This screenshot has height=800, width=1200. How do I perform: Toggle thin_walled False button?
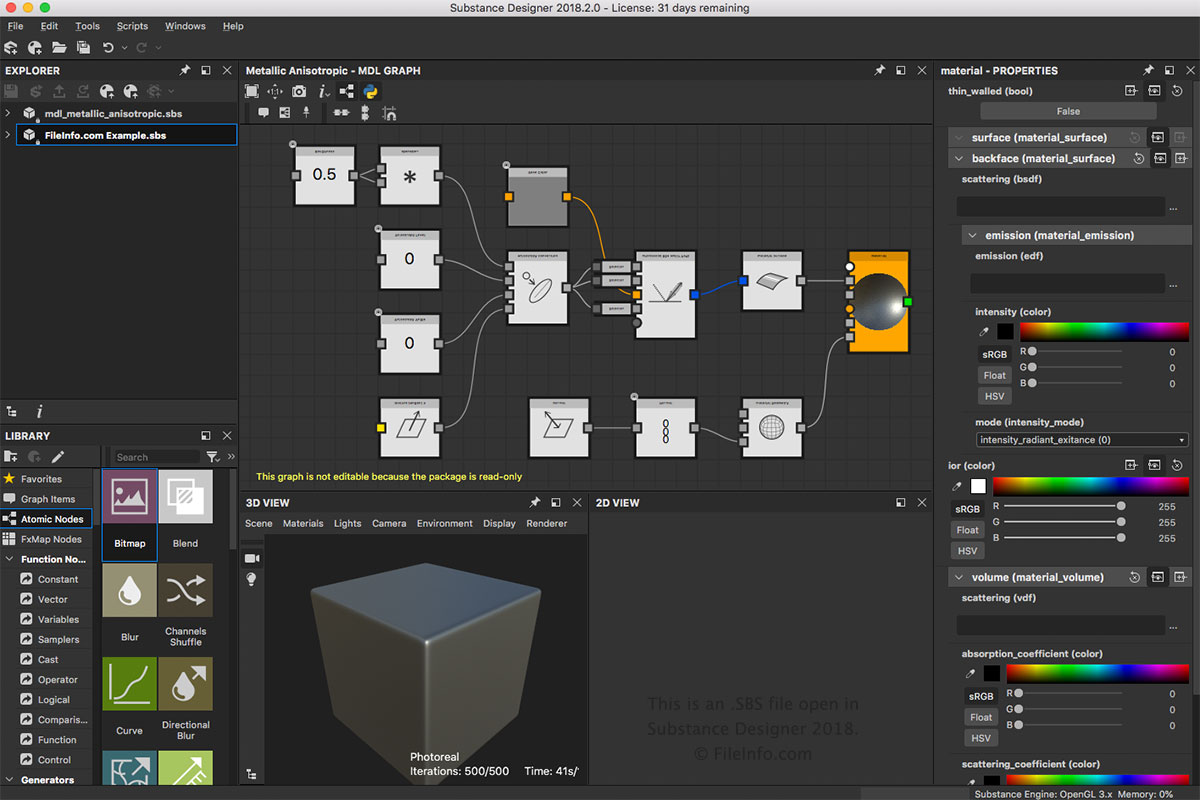point(1067,111)
